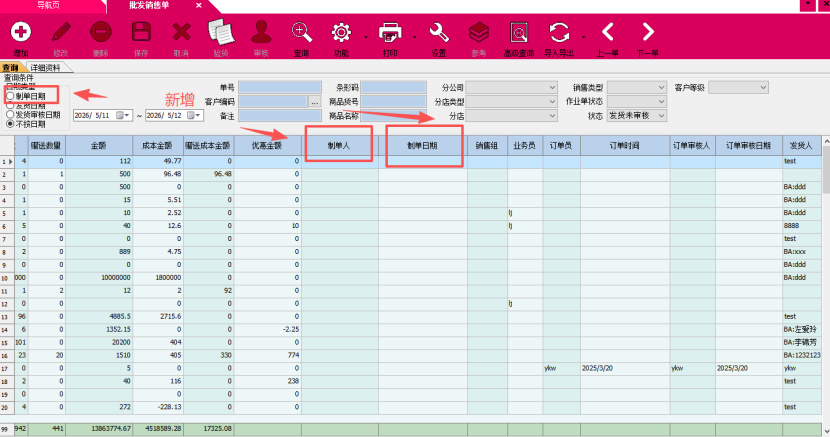This screenshot has height=437, width=830.
Task: Open the start date calendar picker icon
Action: coord(123,115)
